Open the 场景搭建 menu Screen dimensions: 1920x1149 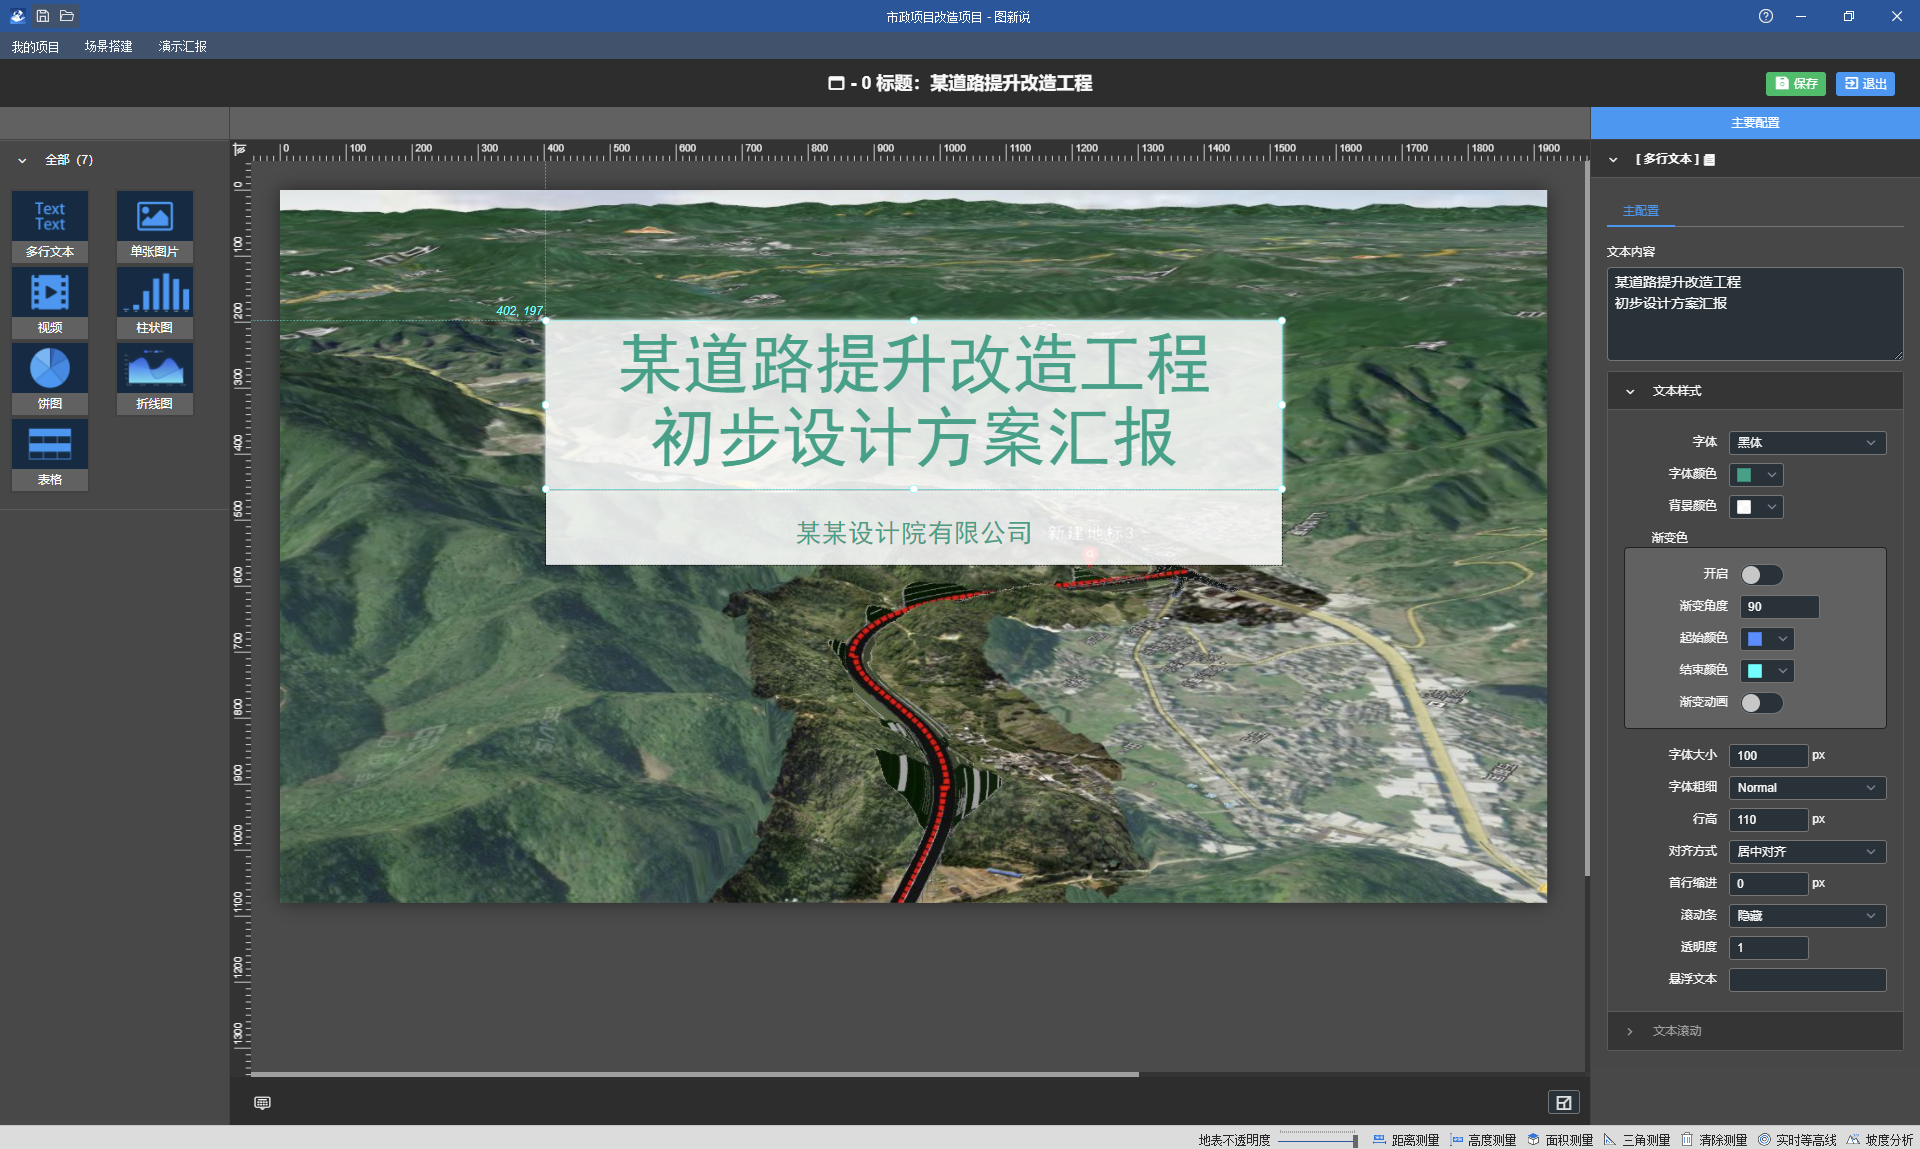(108, 46)
